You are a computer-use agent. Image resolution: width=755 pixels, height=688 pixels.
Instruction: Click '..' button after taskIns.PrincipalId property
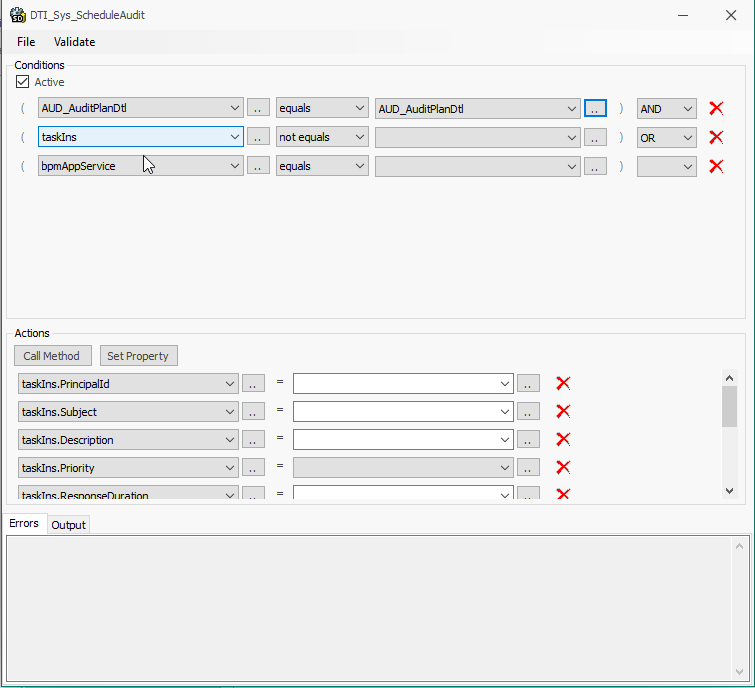(253, 384)
